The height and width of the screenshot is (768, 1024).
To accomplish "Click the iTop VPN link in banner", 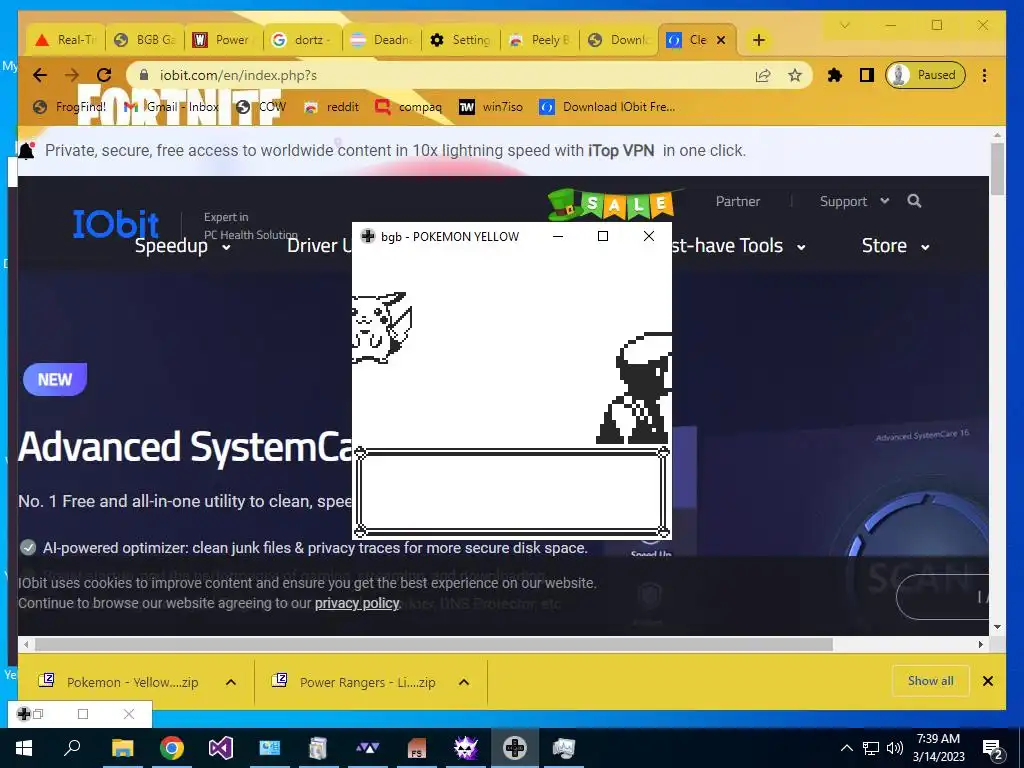I will click(x=621, y=151).
